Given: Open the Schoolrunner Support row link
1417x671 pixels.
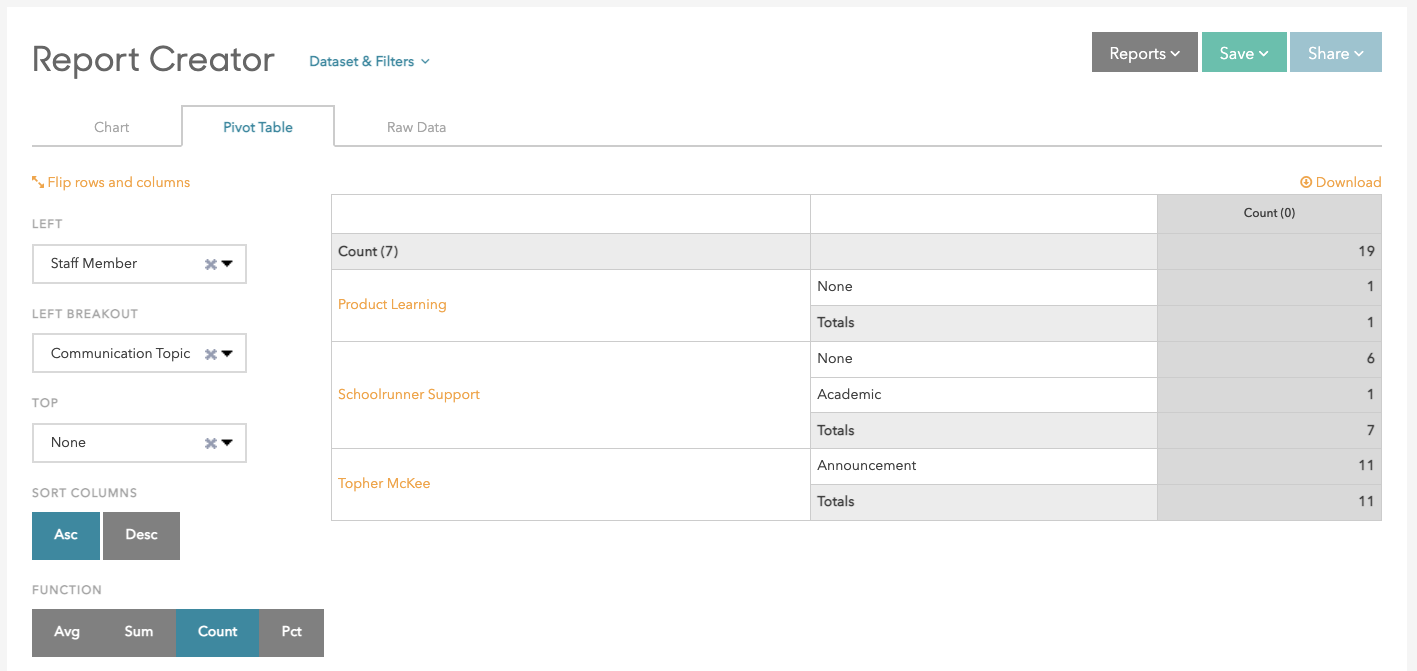Looking at the screenshot, I should [409, 394].
